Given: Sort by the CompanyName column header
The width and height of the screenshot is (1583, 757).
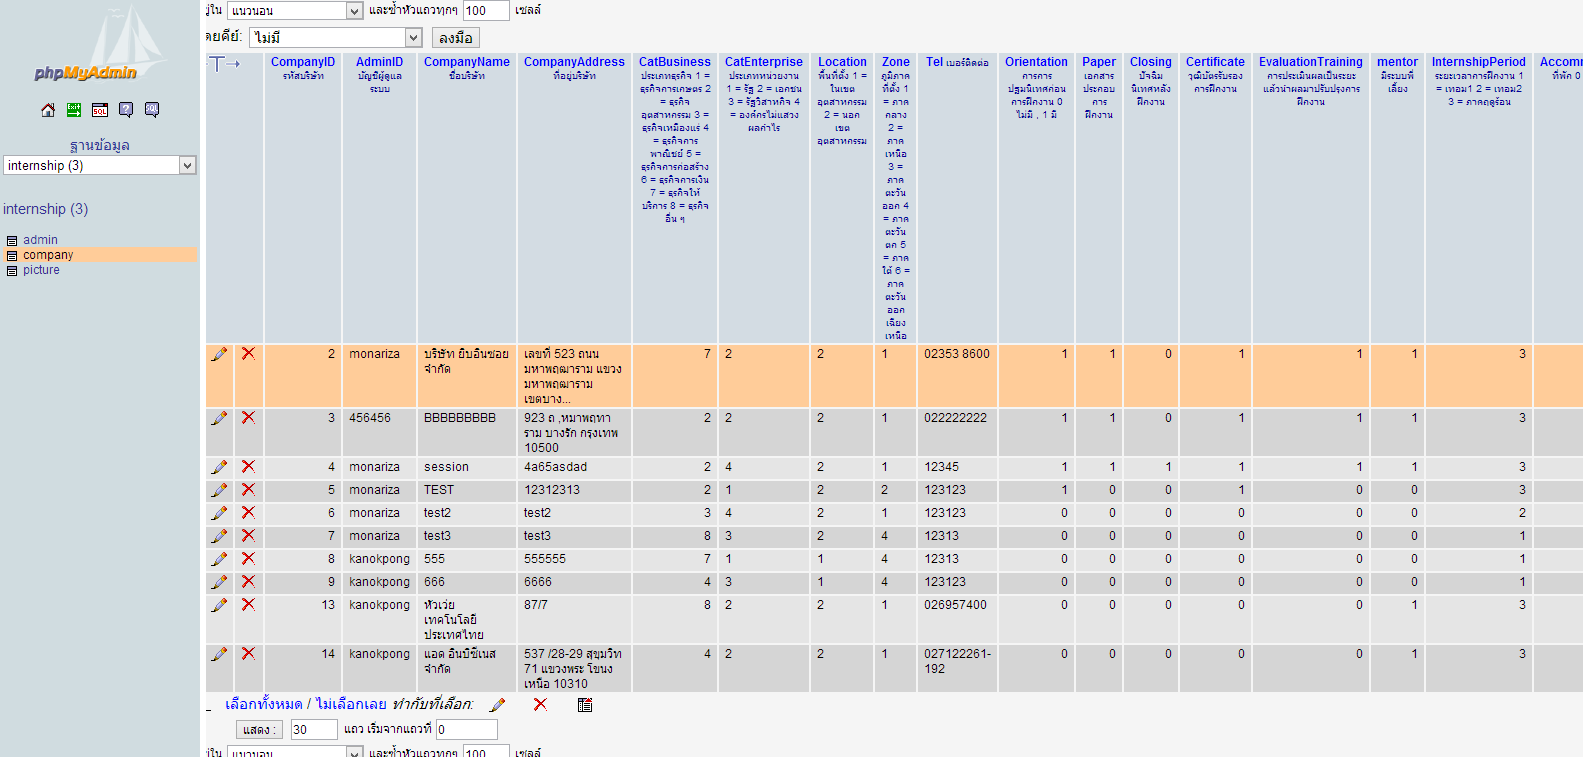Looking at the screenshot, I should point(467,62).
